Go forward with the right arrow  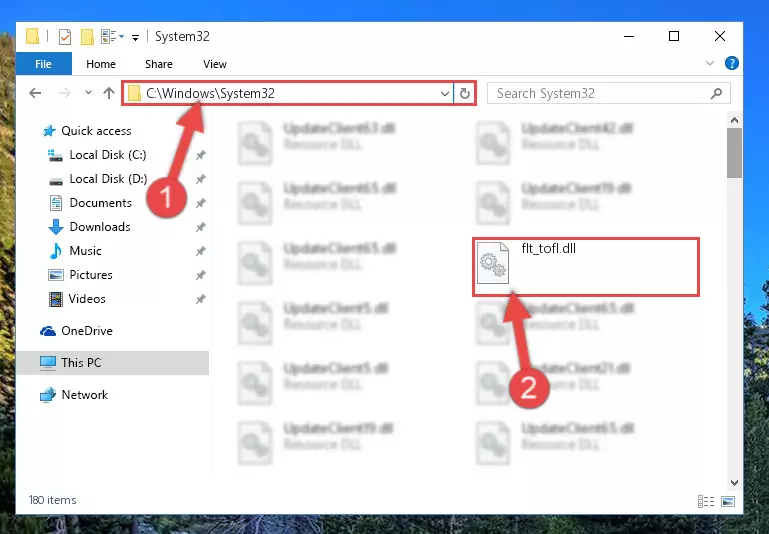point(64,93)
